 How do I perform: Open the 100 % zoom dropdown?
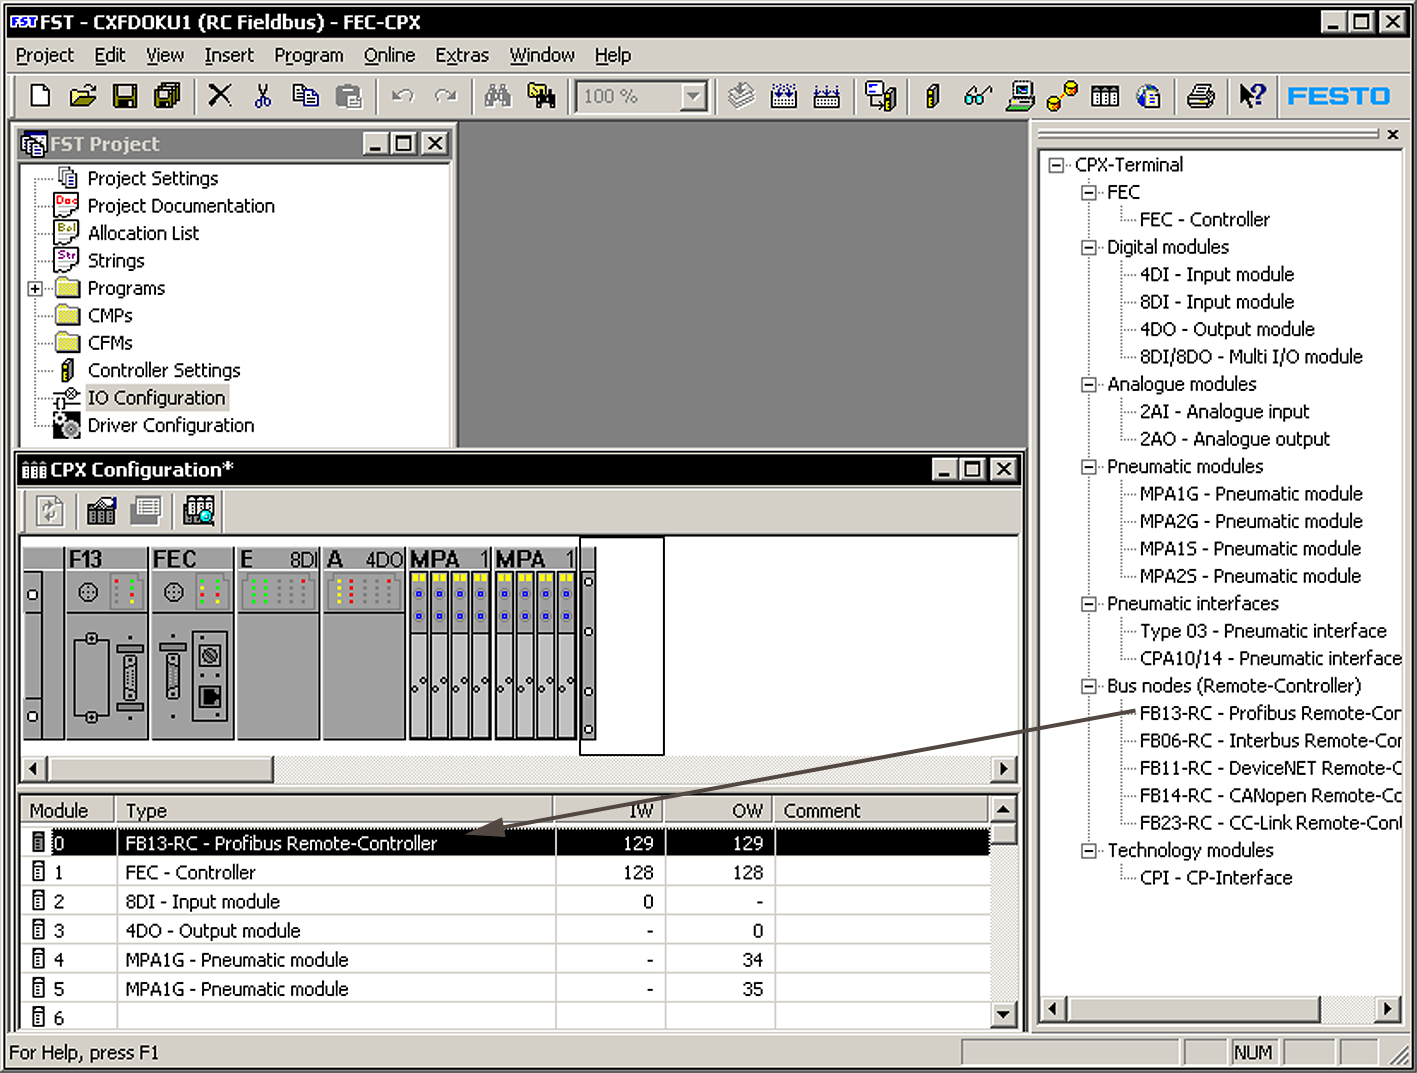693,97
